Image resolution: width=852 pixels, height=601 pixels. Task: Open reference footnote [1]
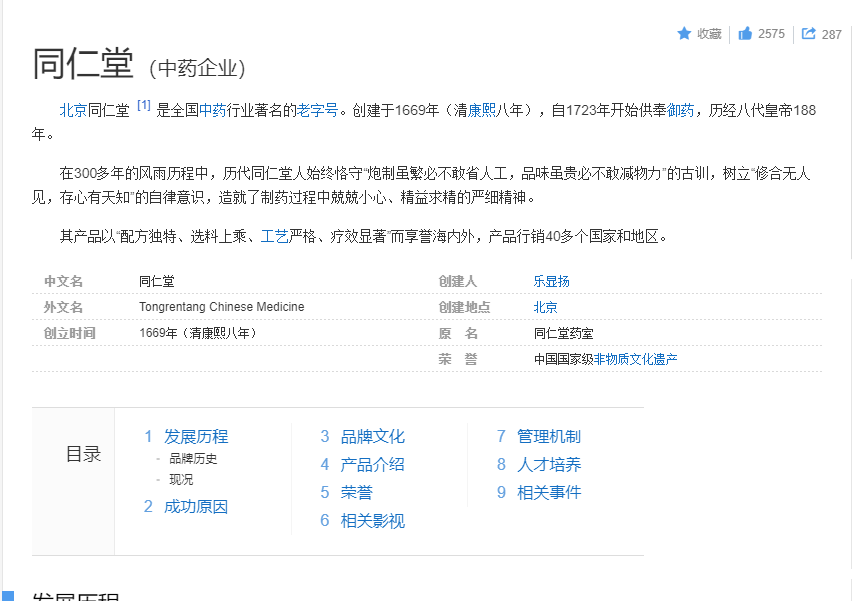144,105
